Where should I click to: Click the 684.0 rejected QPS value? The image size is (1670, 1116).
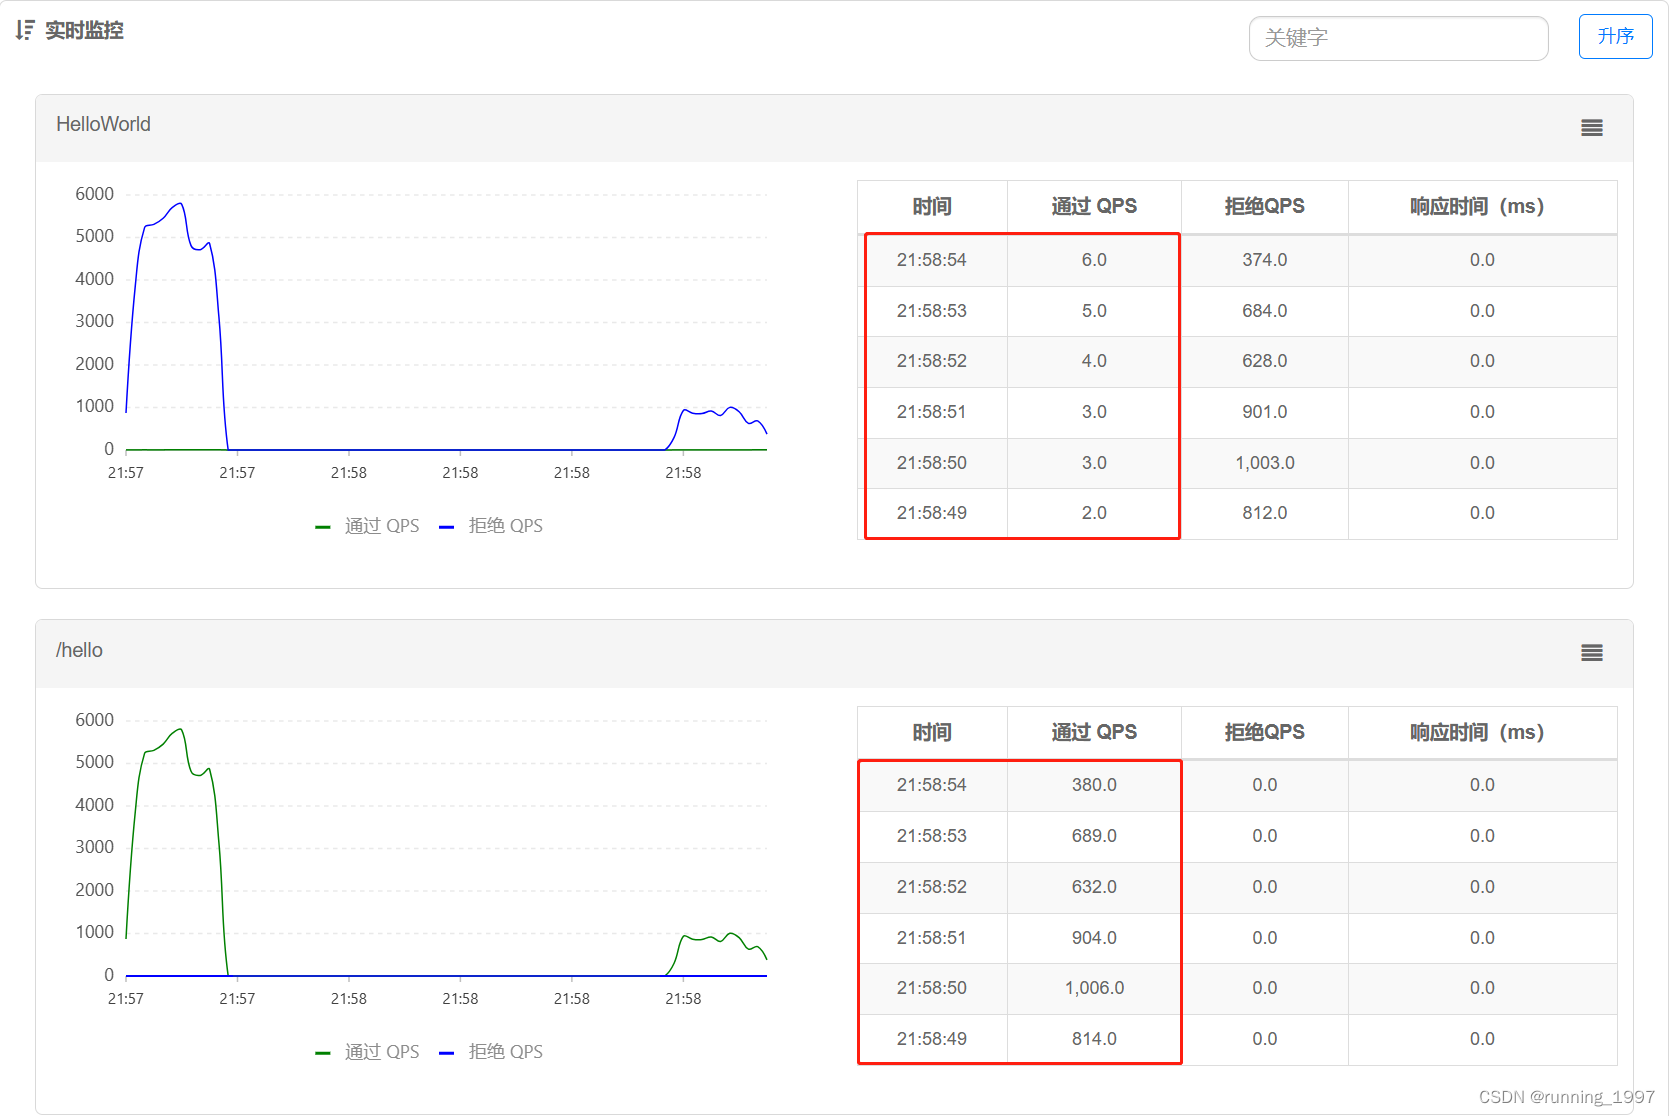pos(1265,311)
